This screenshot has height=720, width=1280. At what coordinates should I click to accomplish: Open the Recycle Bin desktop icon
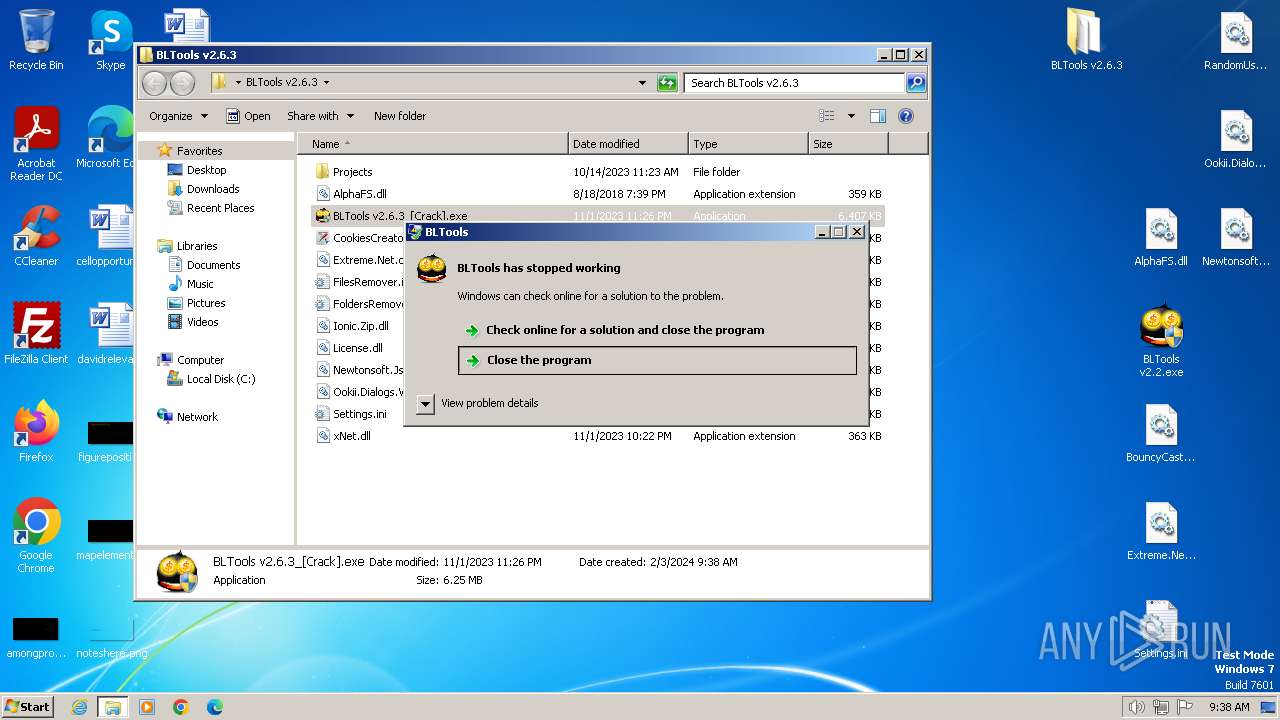coord(36,40)
